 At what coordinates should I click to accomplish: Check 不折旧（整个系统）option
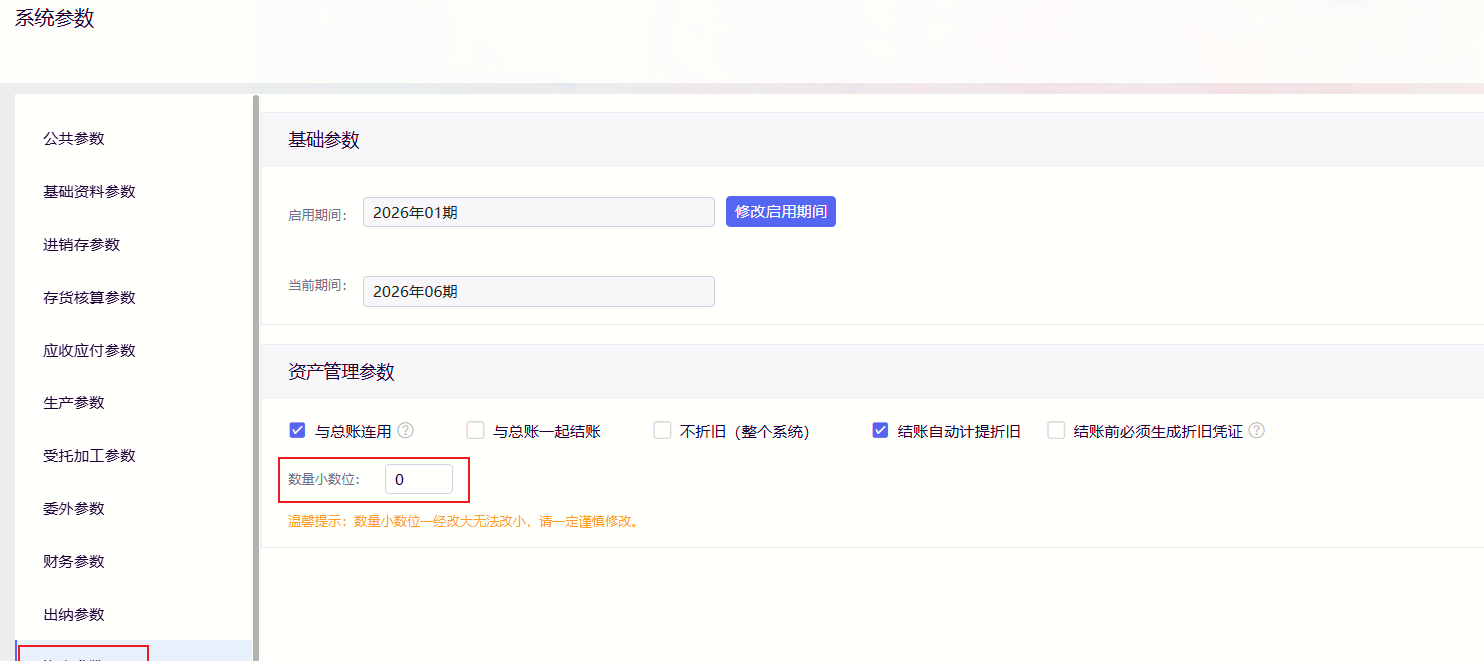662,430
